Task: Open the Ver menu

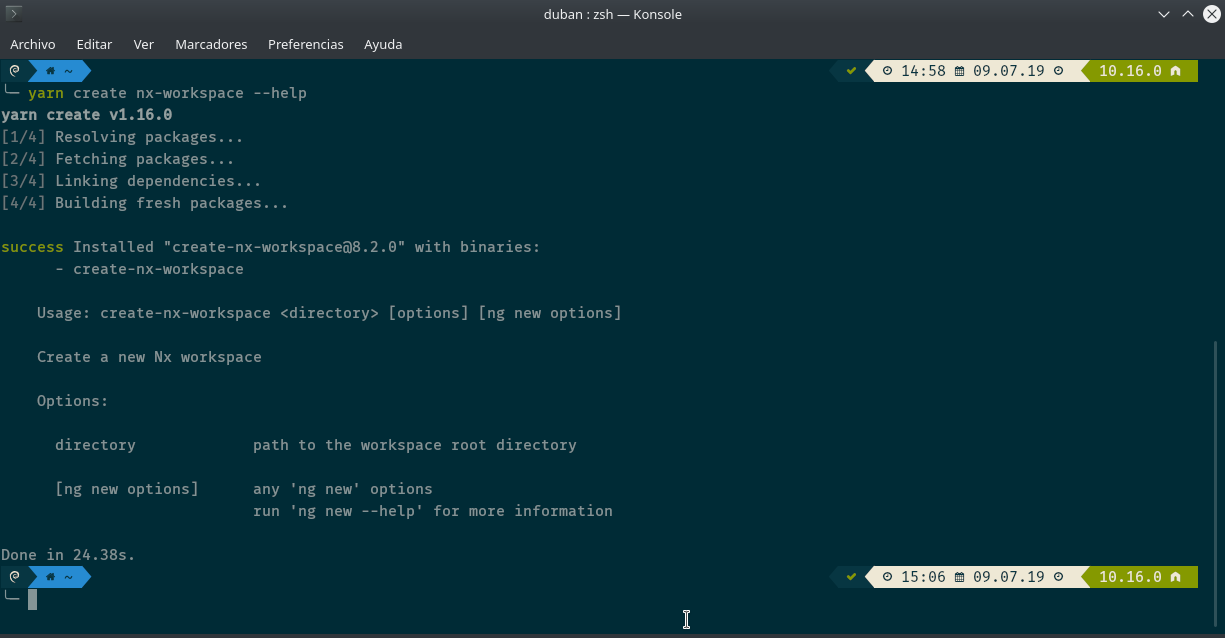Action: point(144,44)
